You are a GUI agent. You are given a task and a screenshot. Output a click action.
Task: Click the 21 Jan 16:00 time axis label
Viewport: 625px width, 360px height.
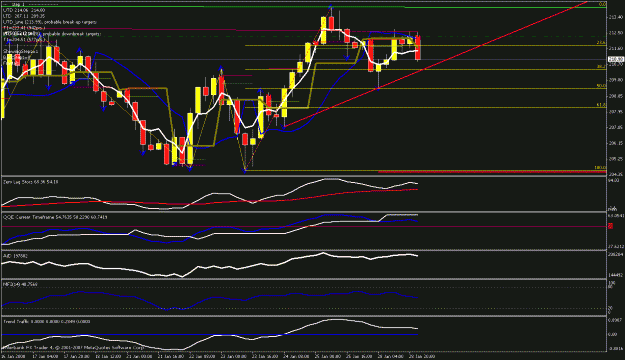pyautogui.click(x=171, y=356)
